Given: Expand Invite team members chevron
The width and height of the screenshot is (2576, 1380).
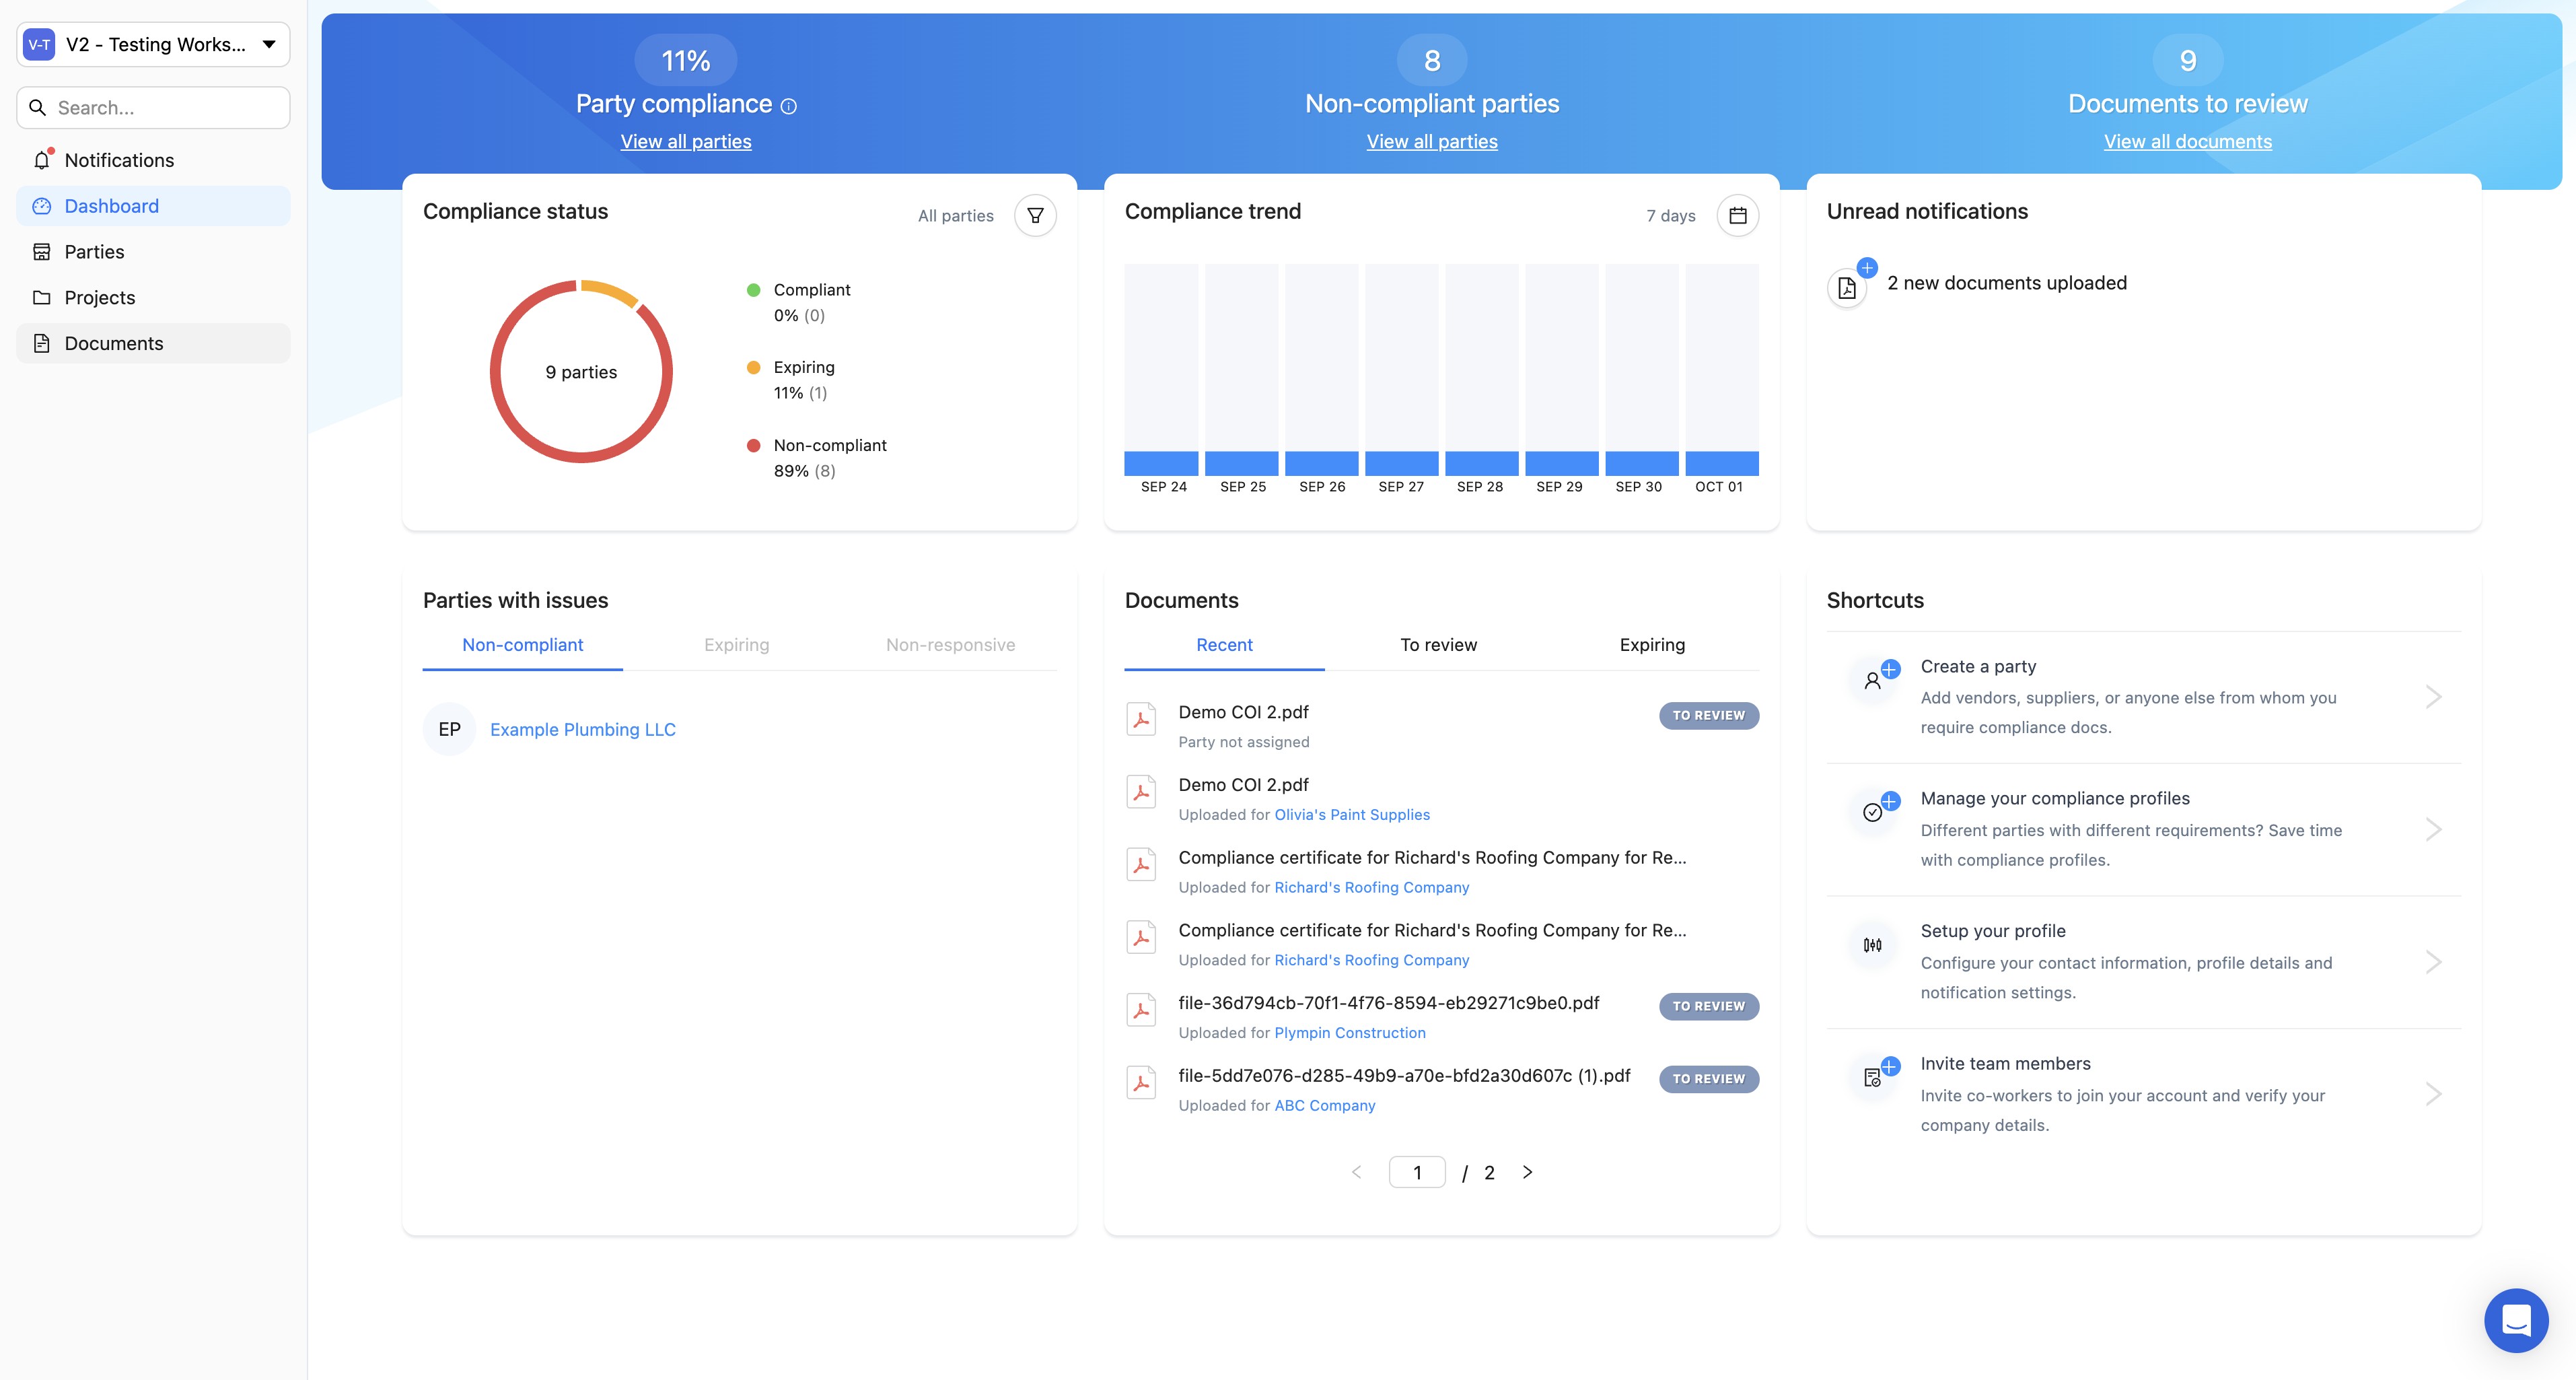Looking at the screenshot, I should (x=2433, y=1094).
